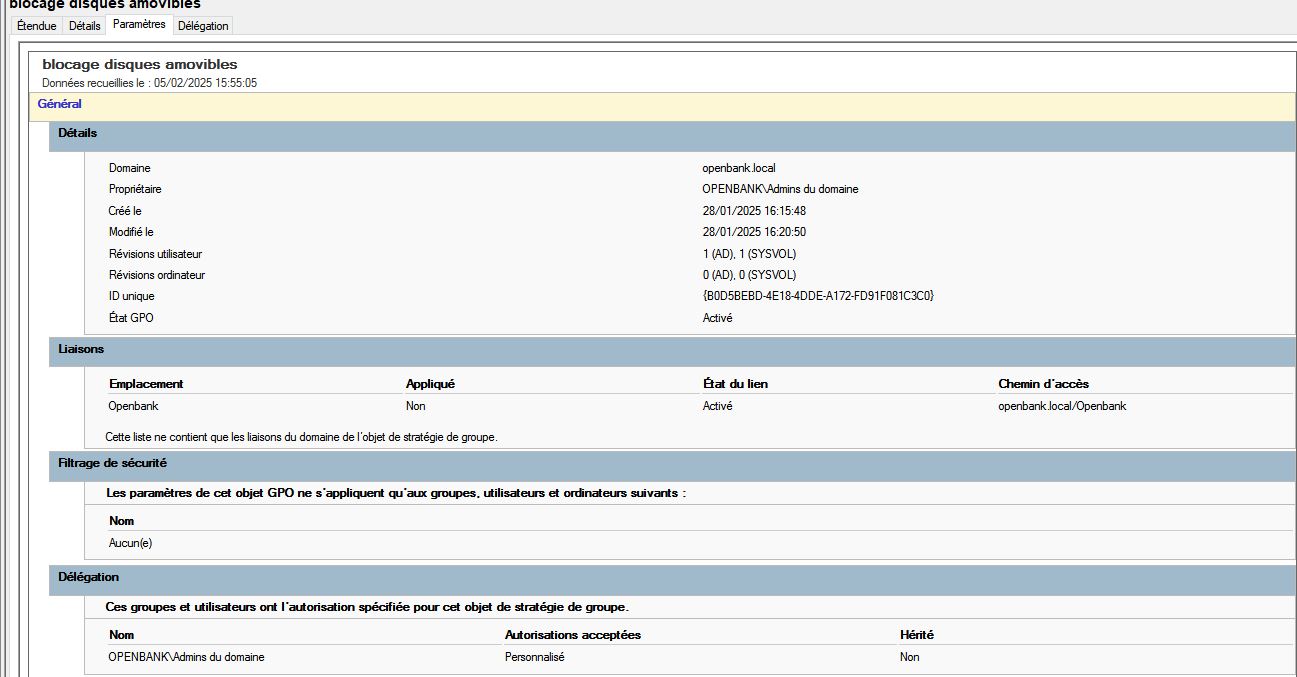Select the Paramètres tab
The width and height of the screenshot is (1297, 677).
pyautogui.click(x=139, y=24)
